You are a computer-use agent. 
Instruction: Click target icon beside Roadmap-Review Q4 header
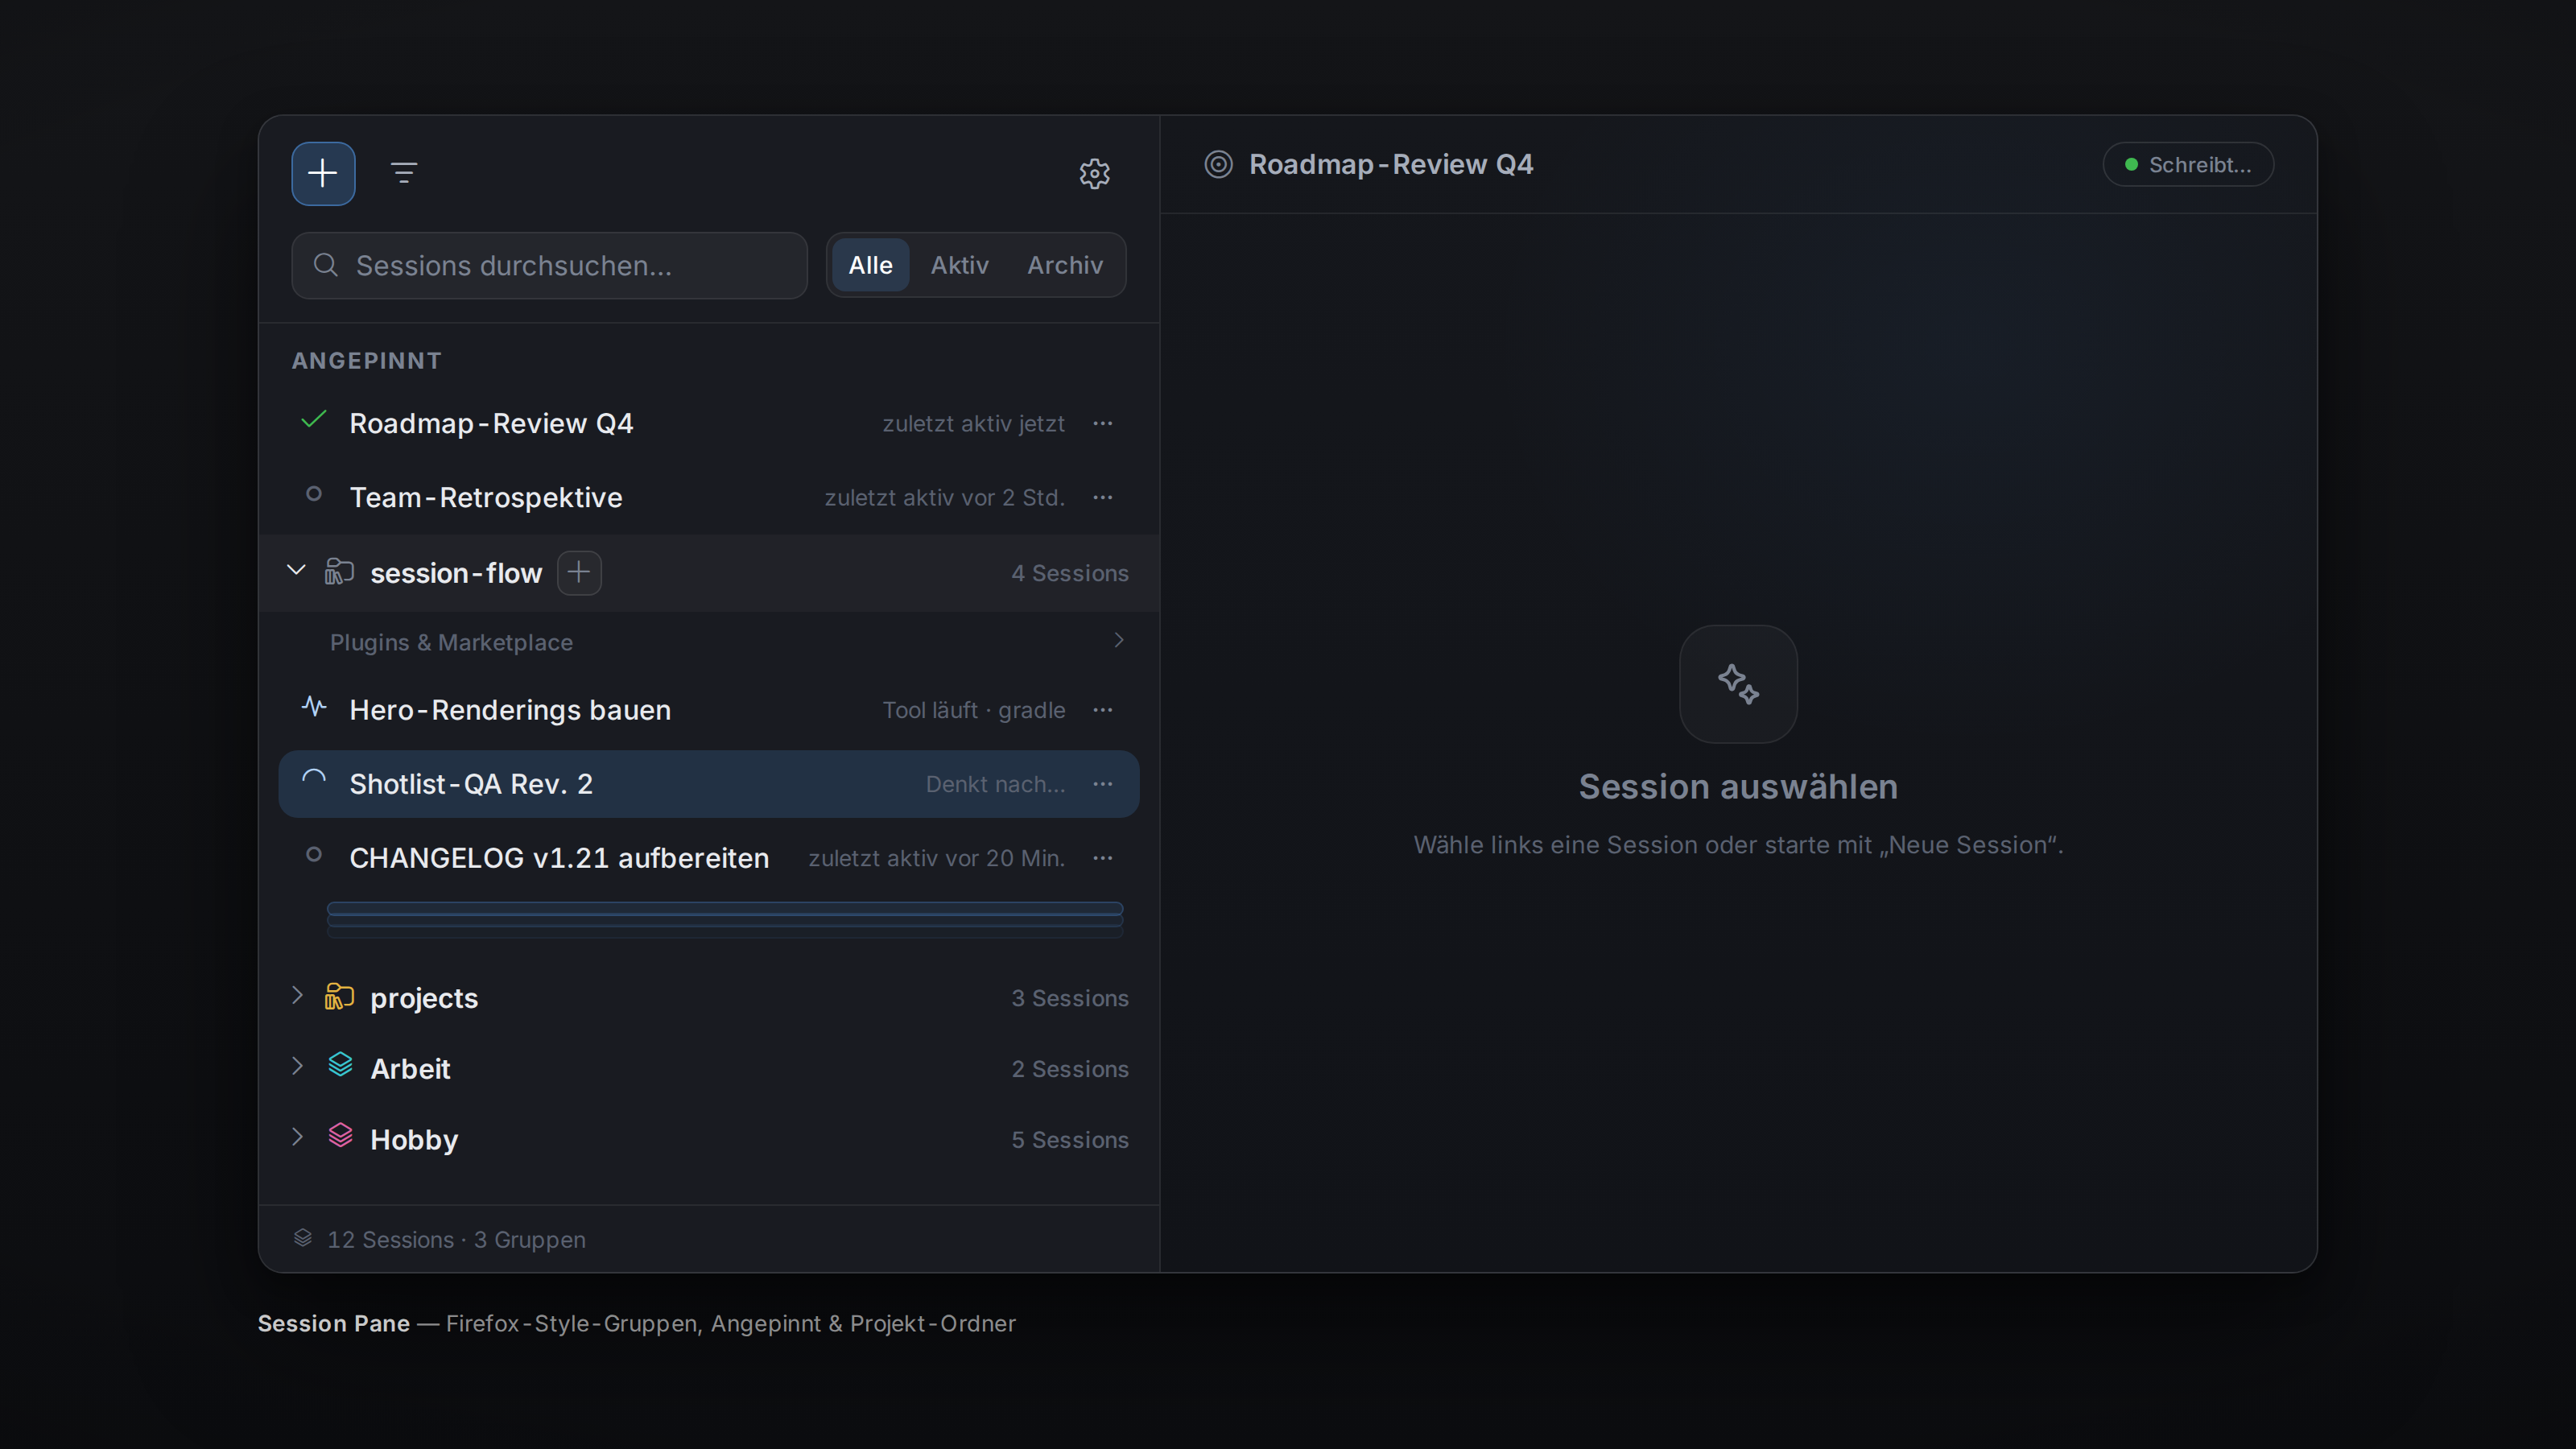pyautogui.click(x=1218, y=164)
